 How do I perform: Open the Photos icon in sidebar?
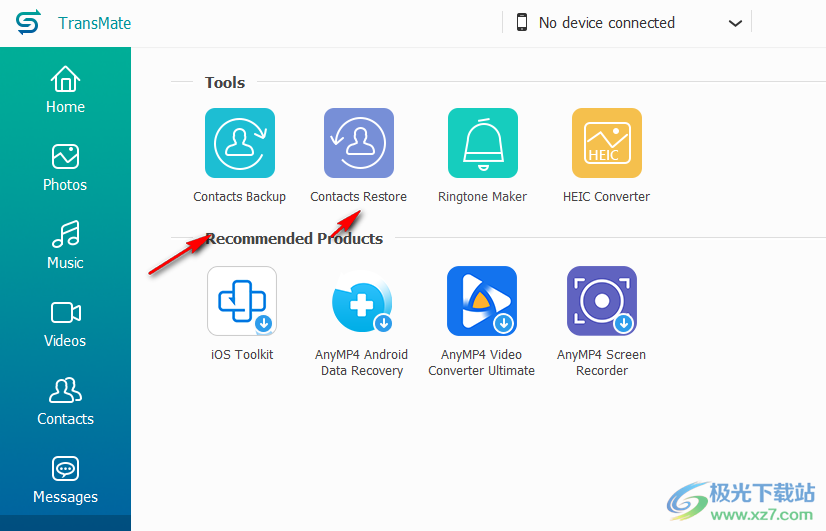pyautogui.click(x=65, y=156)
